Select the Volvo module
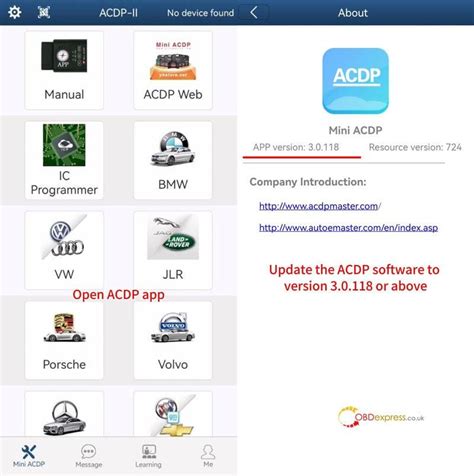The image size is (474, 476). (173, 340)
